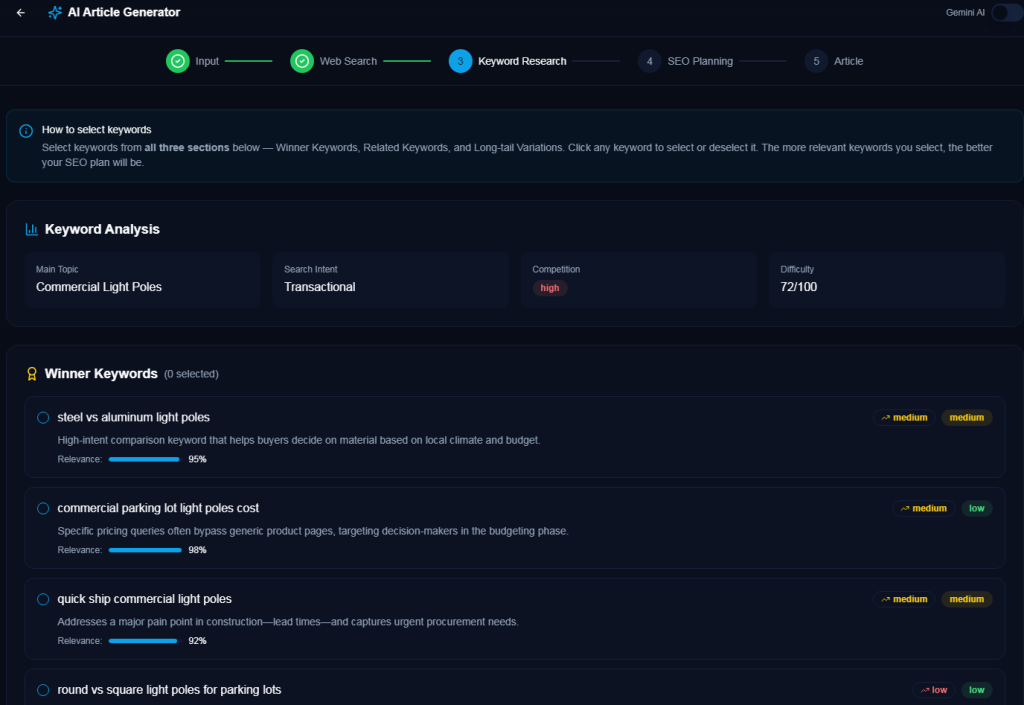Click the Specific pricing queries description
1024x705 pixels.
[x=313, y=531]
